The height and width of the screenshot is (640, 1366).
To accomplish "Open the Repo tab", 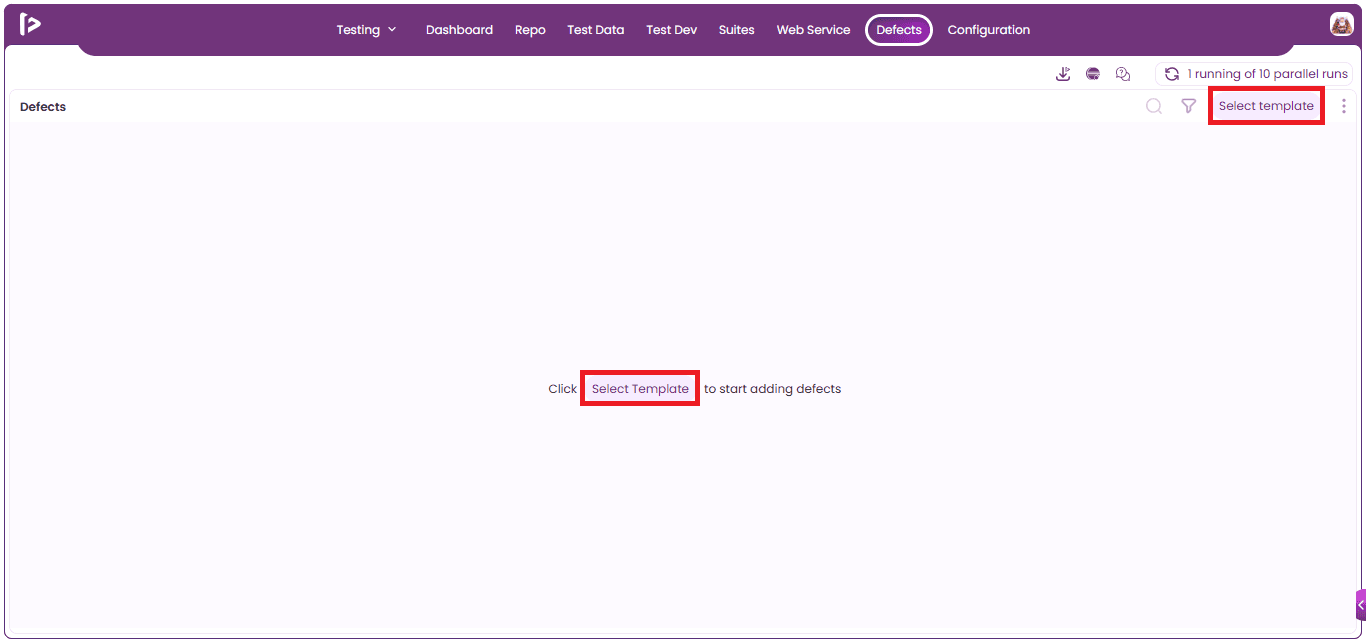I will (530, 30).
